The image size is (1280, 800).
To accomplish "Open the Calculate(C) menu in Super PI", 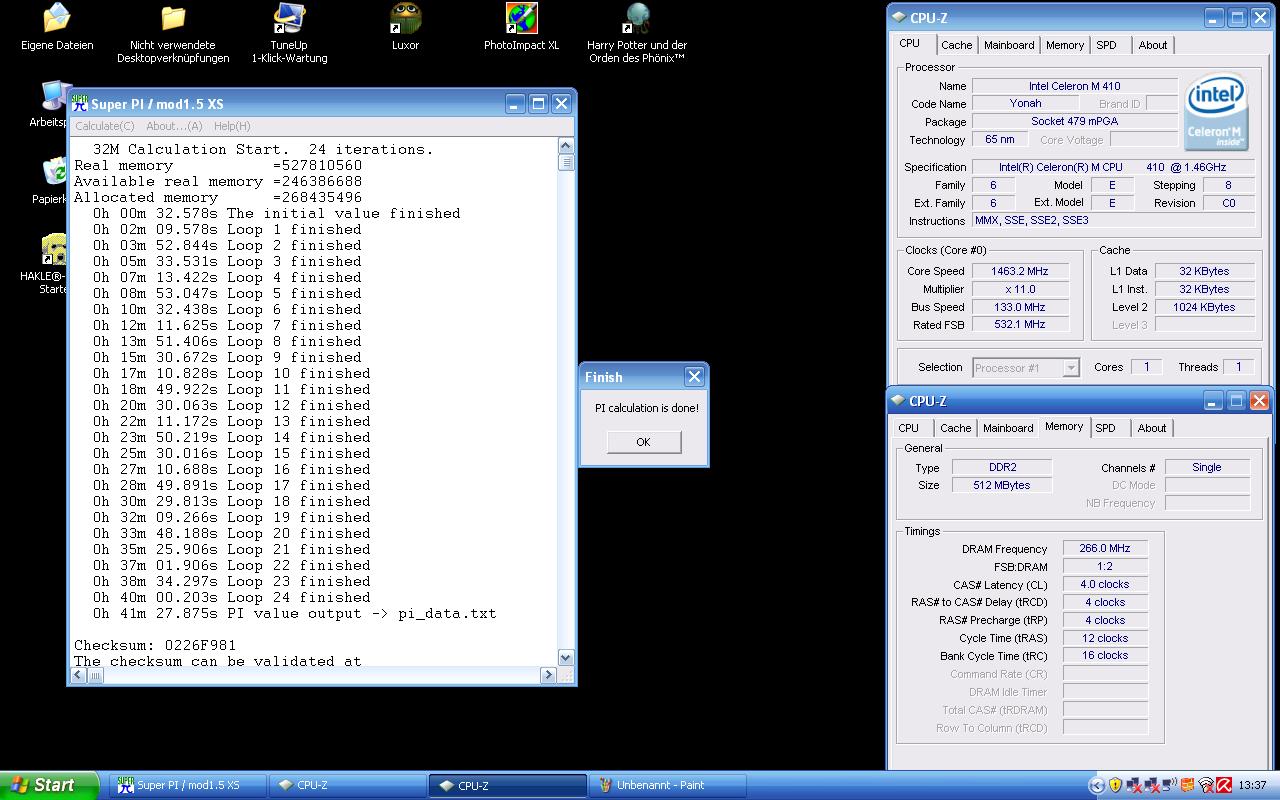I will tap(105, 126).
